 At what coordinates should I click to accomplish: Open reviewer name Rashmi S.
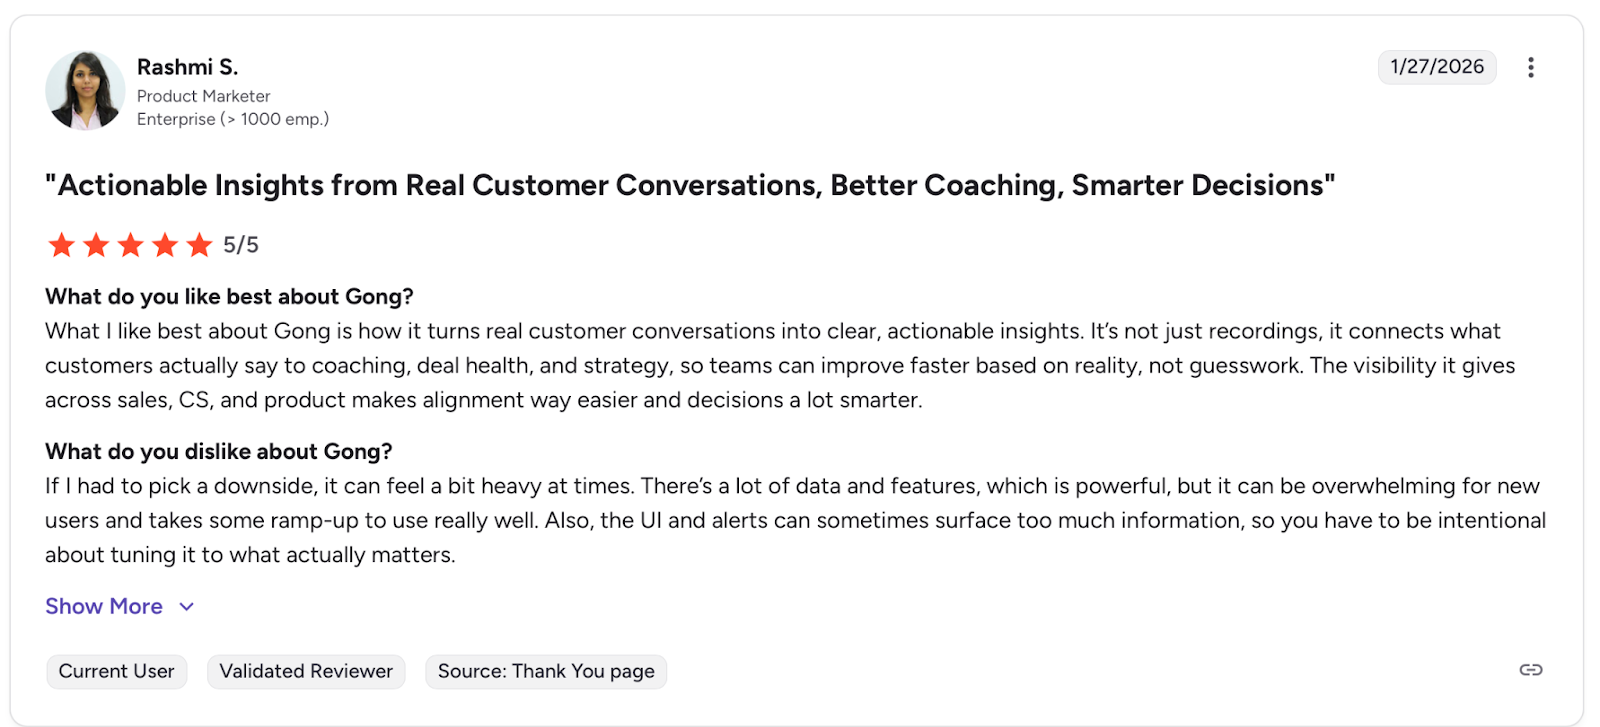click(187, 67)
